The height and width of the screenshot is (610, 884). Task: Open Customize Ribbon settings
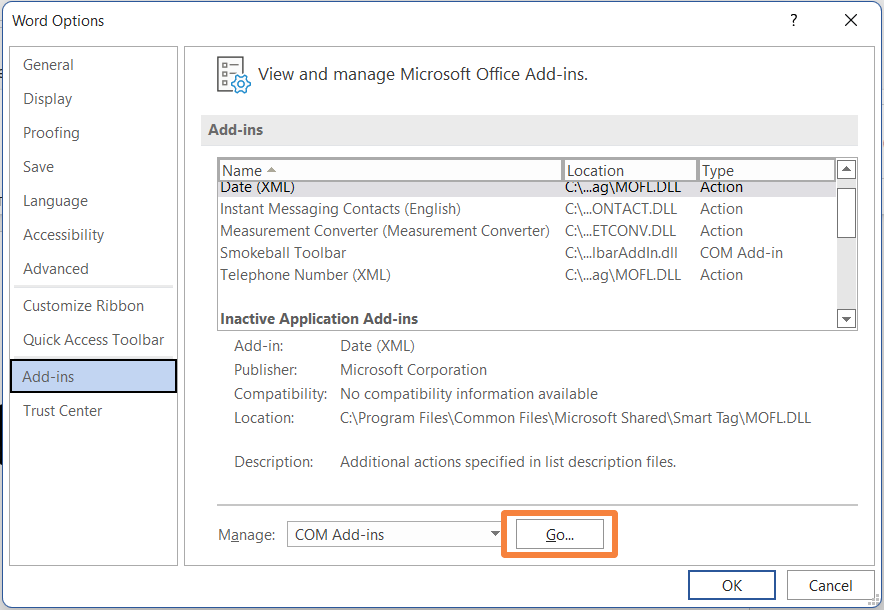[84, 306]
